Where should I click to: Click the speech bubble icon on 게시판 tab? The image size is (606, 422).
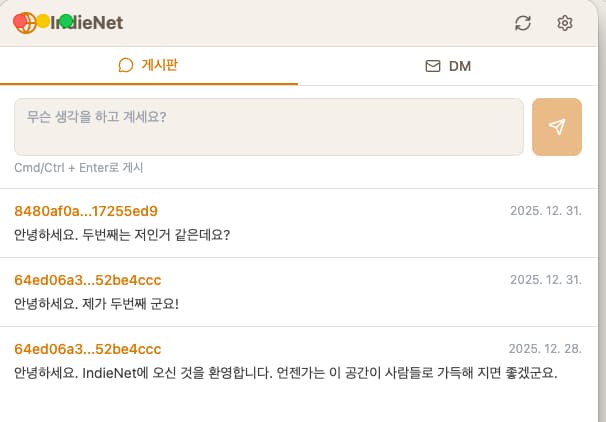[126, 66]
